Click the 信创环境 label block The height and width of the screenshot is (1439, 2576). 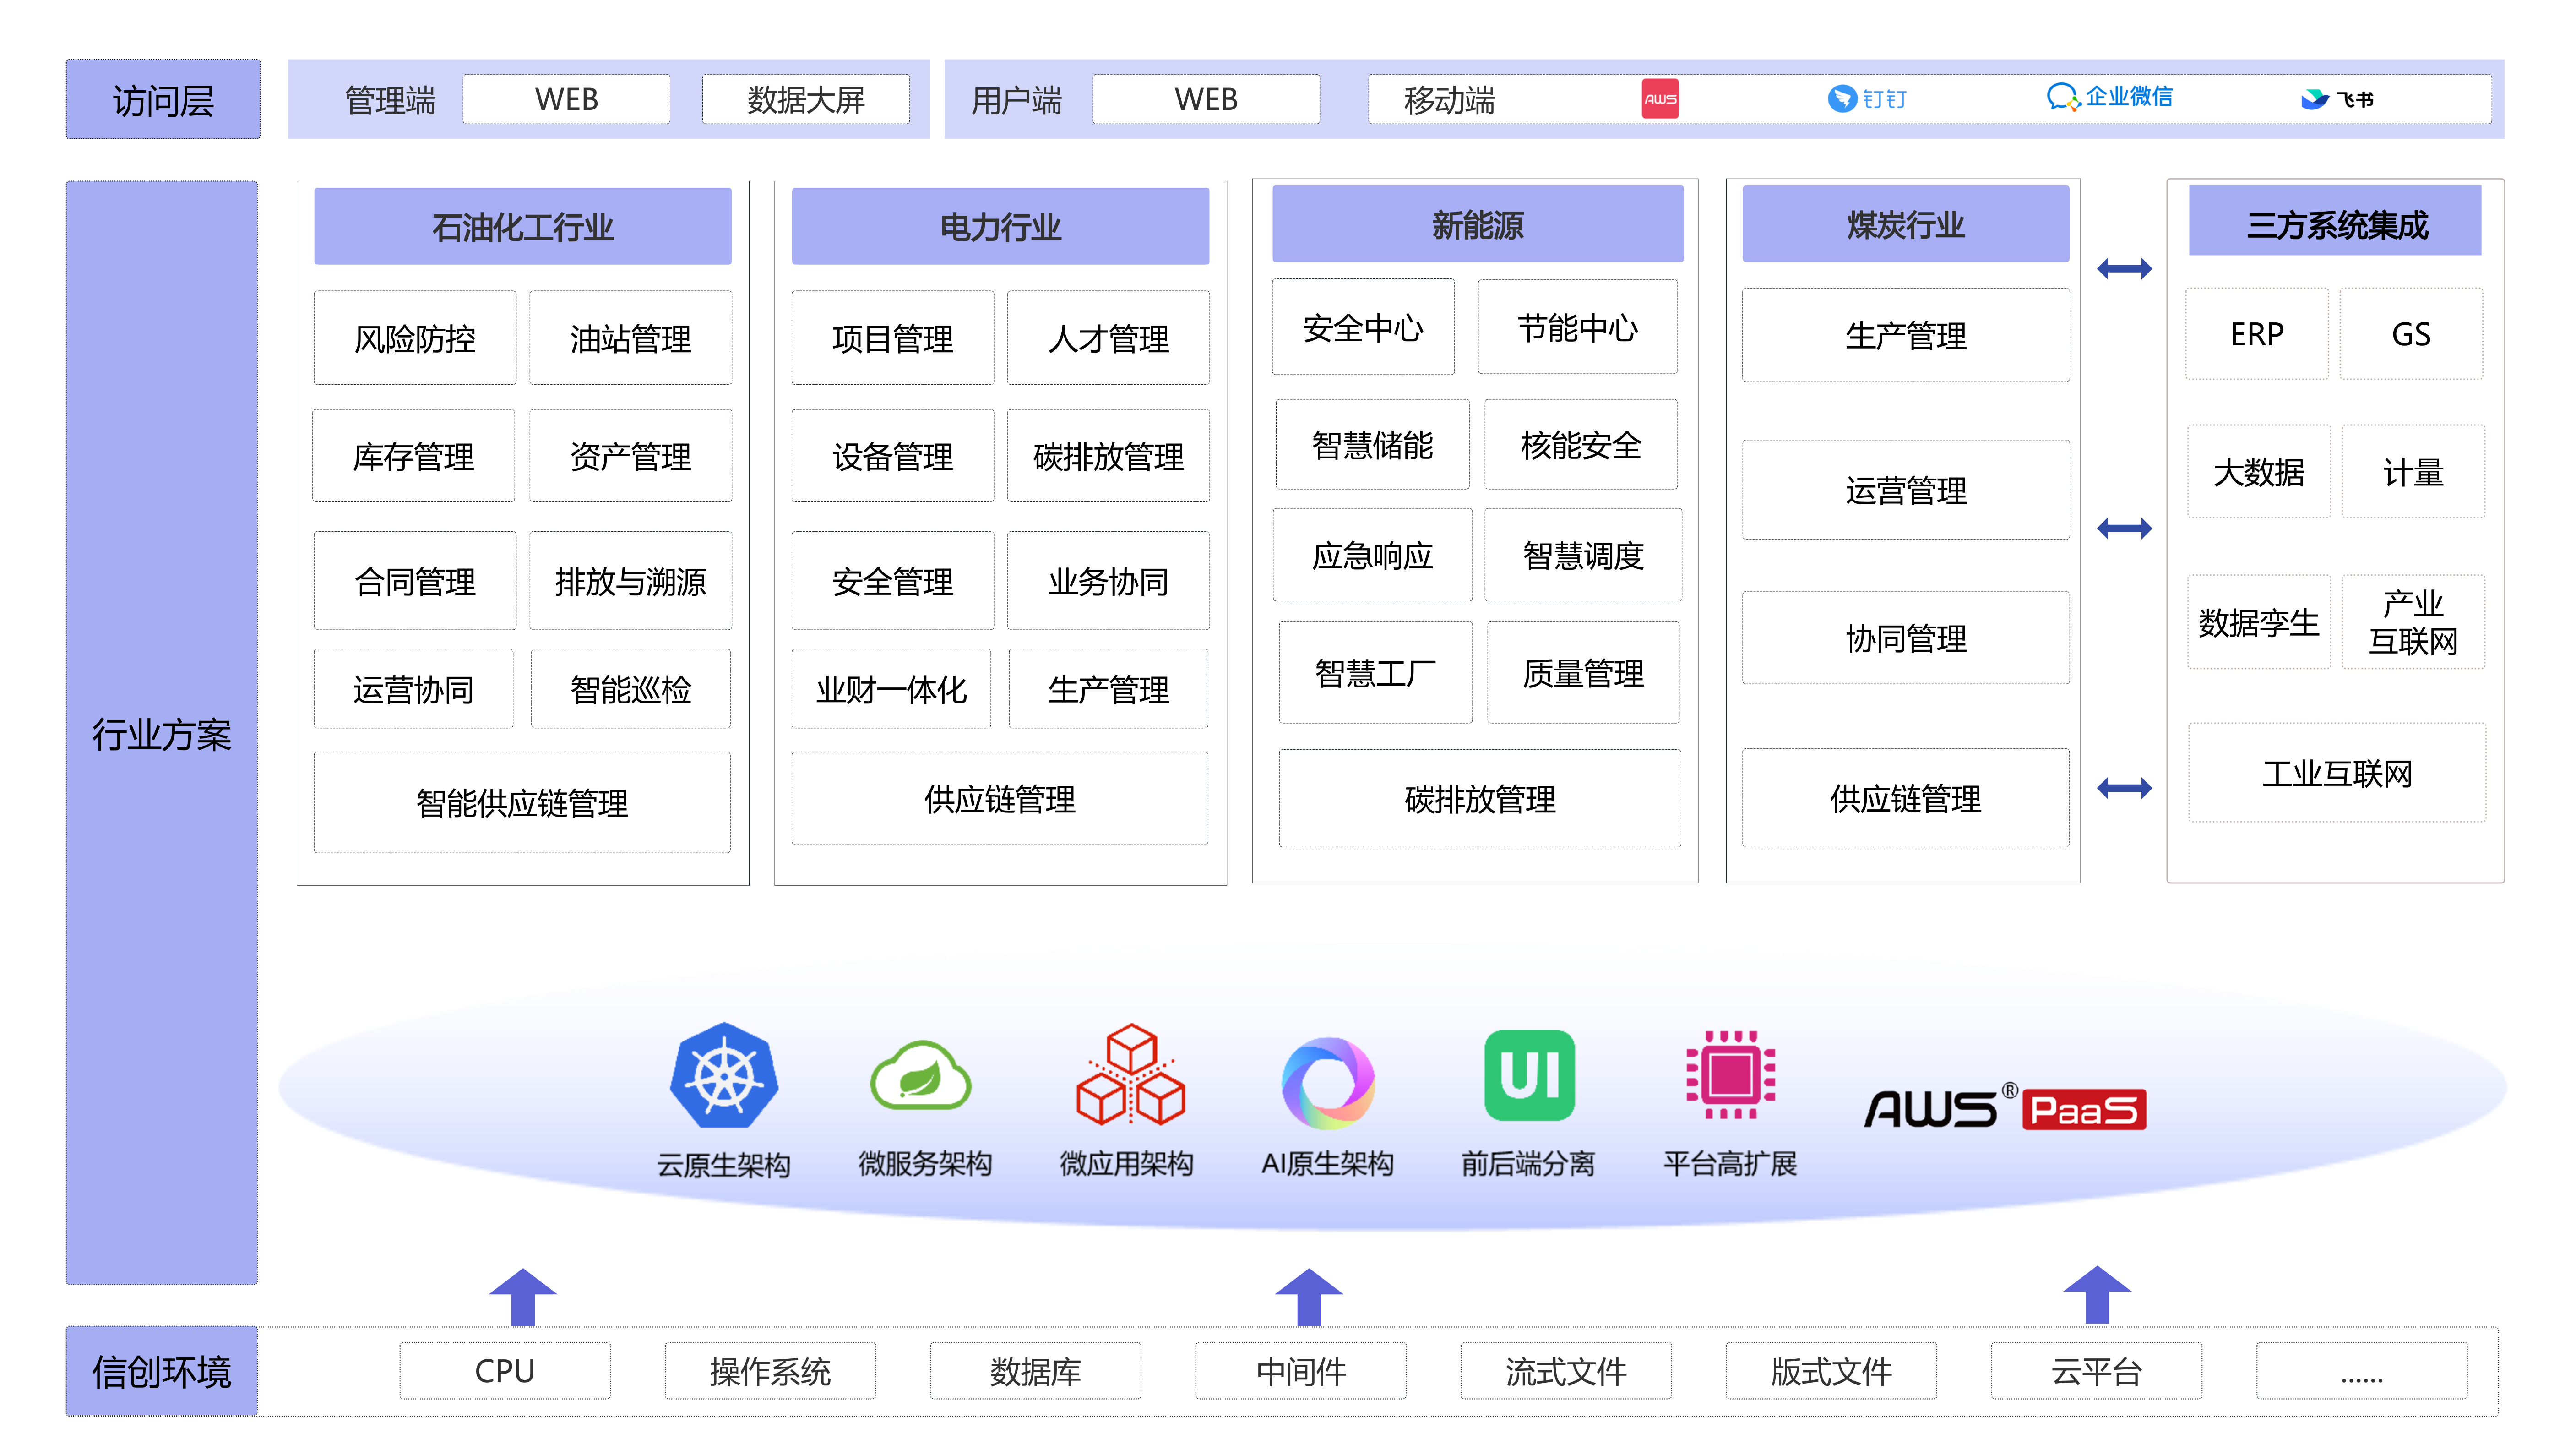pyautogui.click(x=162, y=1371)
